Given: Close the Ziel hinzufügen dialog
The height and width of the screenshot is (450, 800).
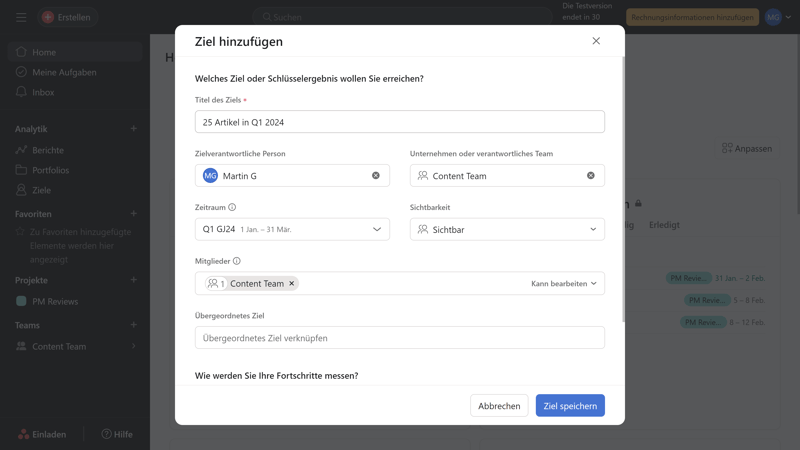Looking at the screenshot, I should tap(596, 41).
